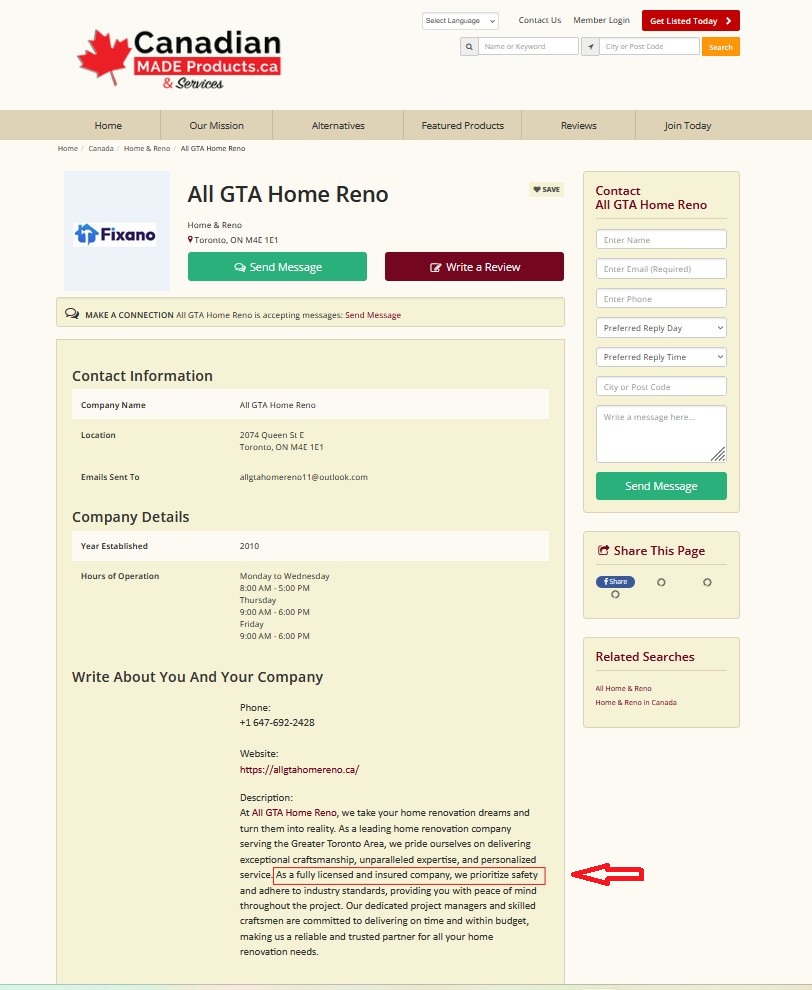Click the Home & Reno in Canada link

636,702
